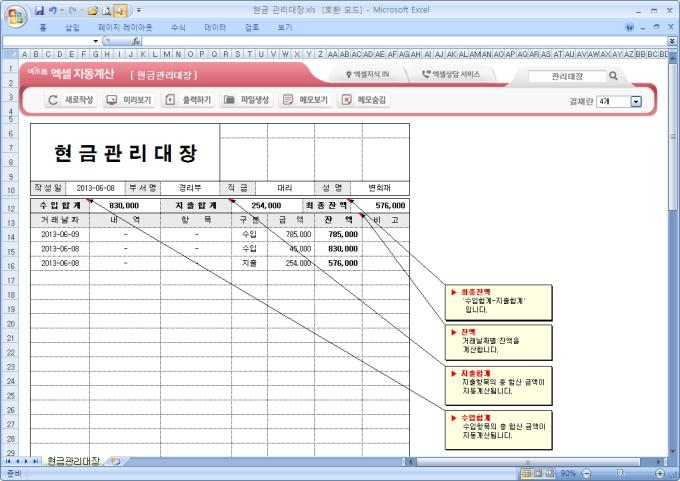Image resolution: width=680 pixels, height=481 pixels.
Task: Zoom in with the plus button
Action: pos(660,473)
